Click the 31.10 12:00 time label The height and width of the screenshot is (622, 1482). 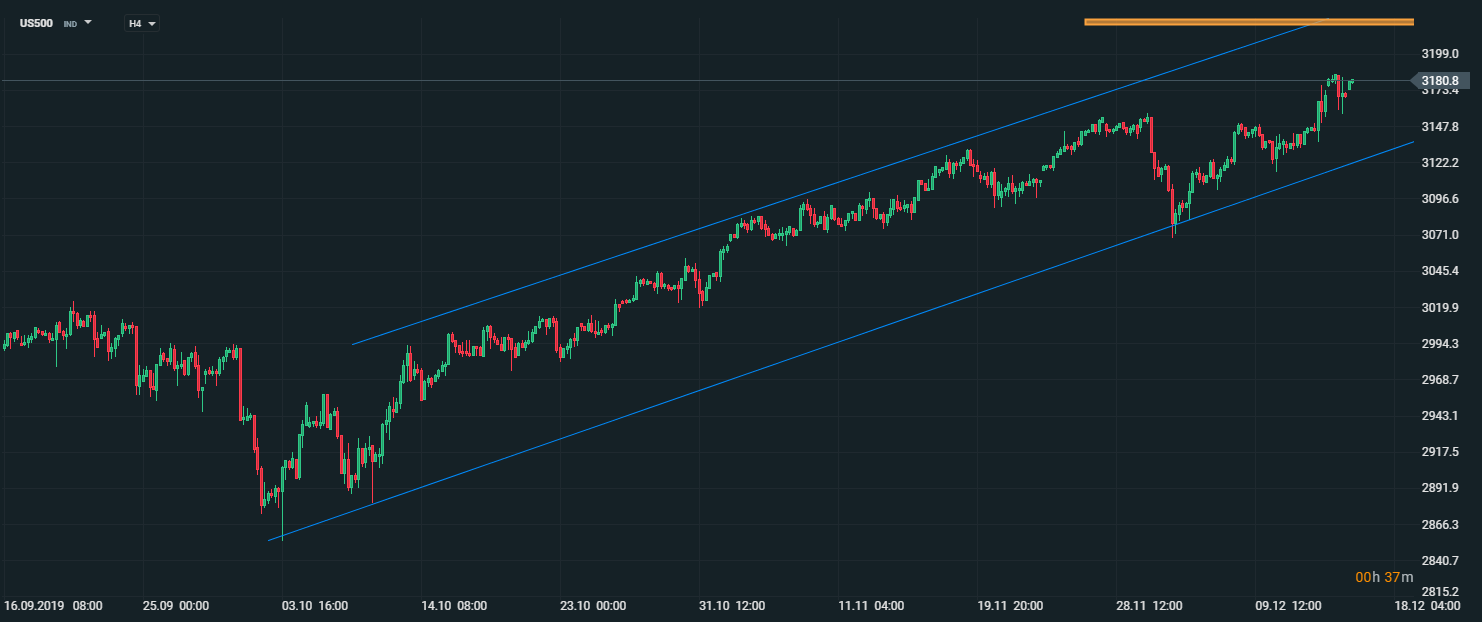tap(732, 606)
